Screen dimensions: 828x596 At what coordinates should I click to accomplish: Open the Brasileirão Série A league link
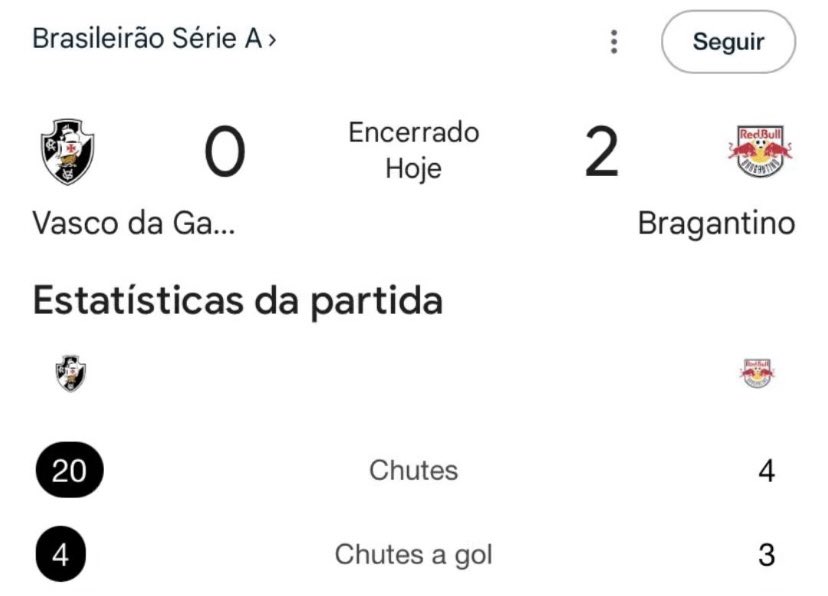click(x=147, y=40)
